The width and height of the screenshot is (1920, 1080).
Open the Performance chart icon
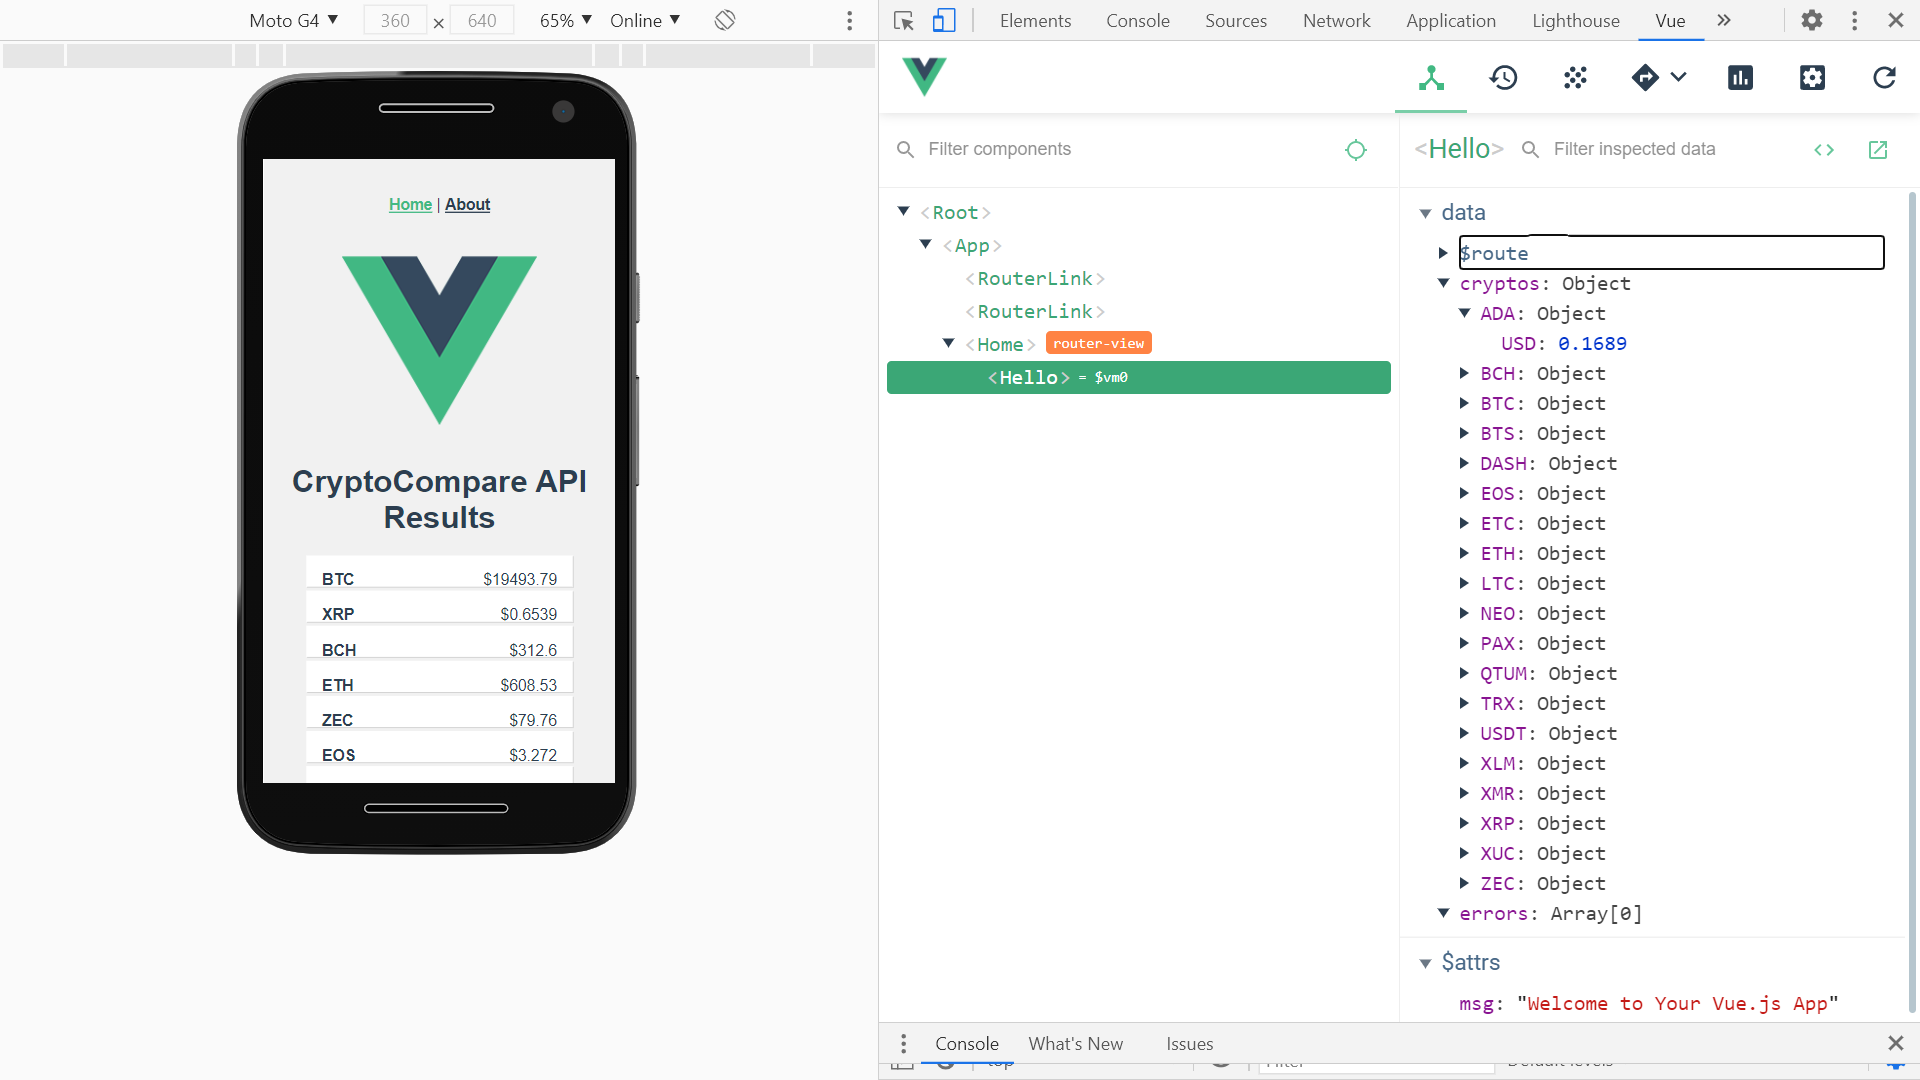[1740, 78]
